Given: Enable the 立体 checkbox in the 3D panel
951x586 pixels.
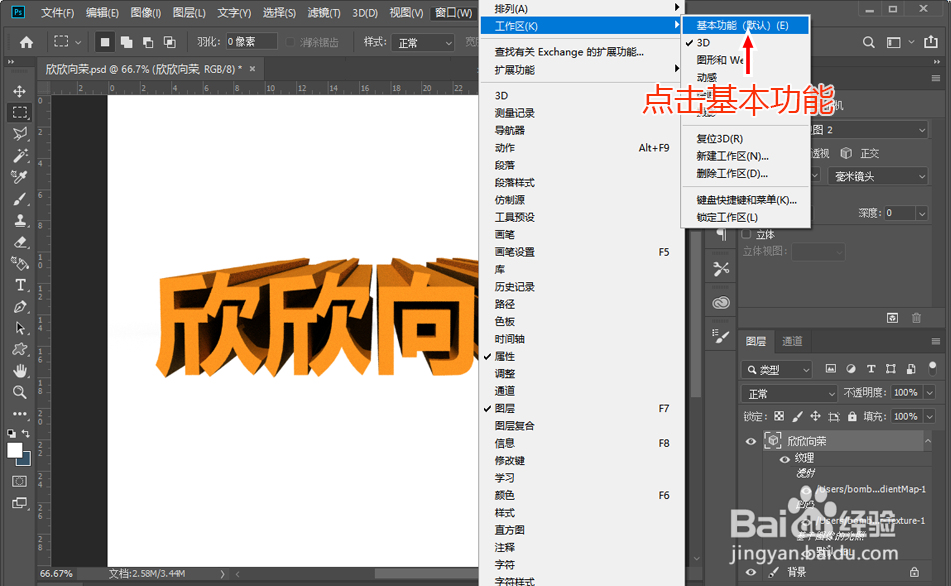Looking at the screenshot, I should (x=744, y=235).
